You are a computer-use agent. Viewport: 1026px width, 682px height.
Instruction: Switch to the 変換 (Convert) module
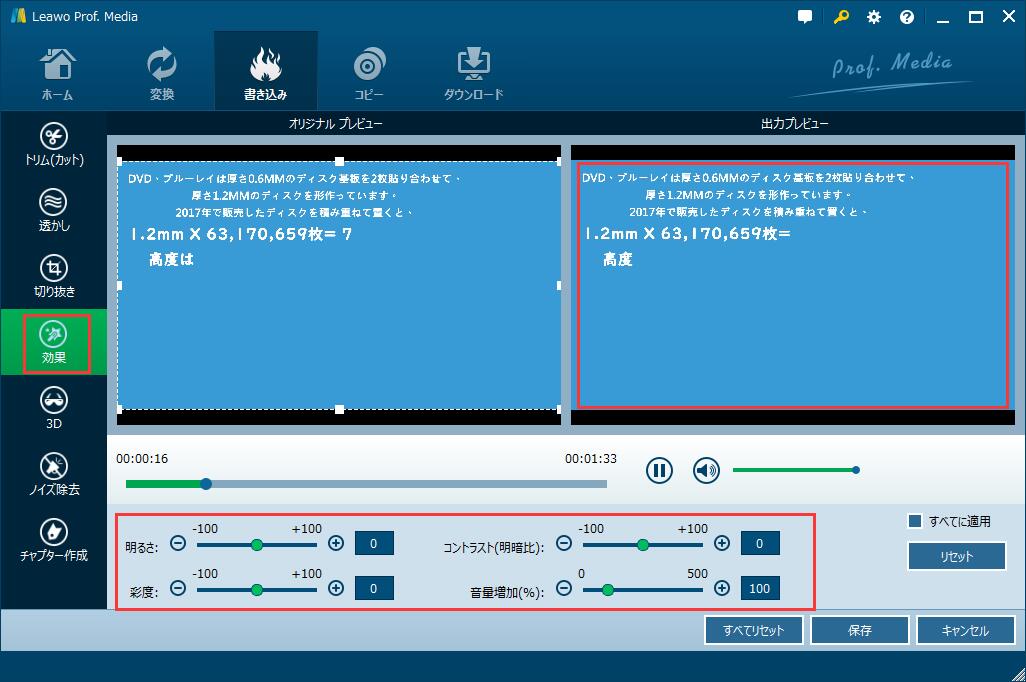tap(160, 70)
